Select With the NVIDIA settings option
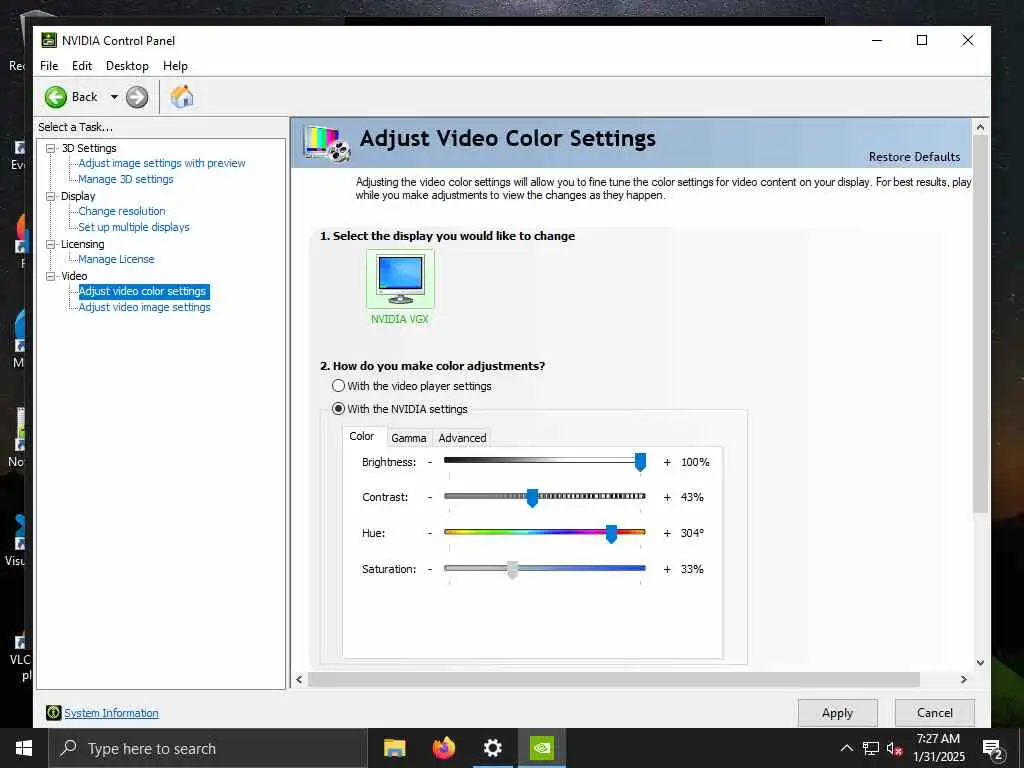 point(400,409)
